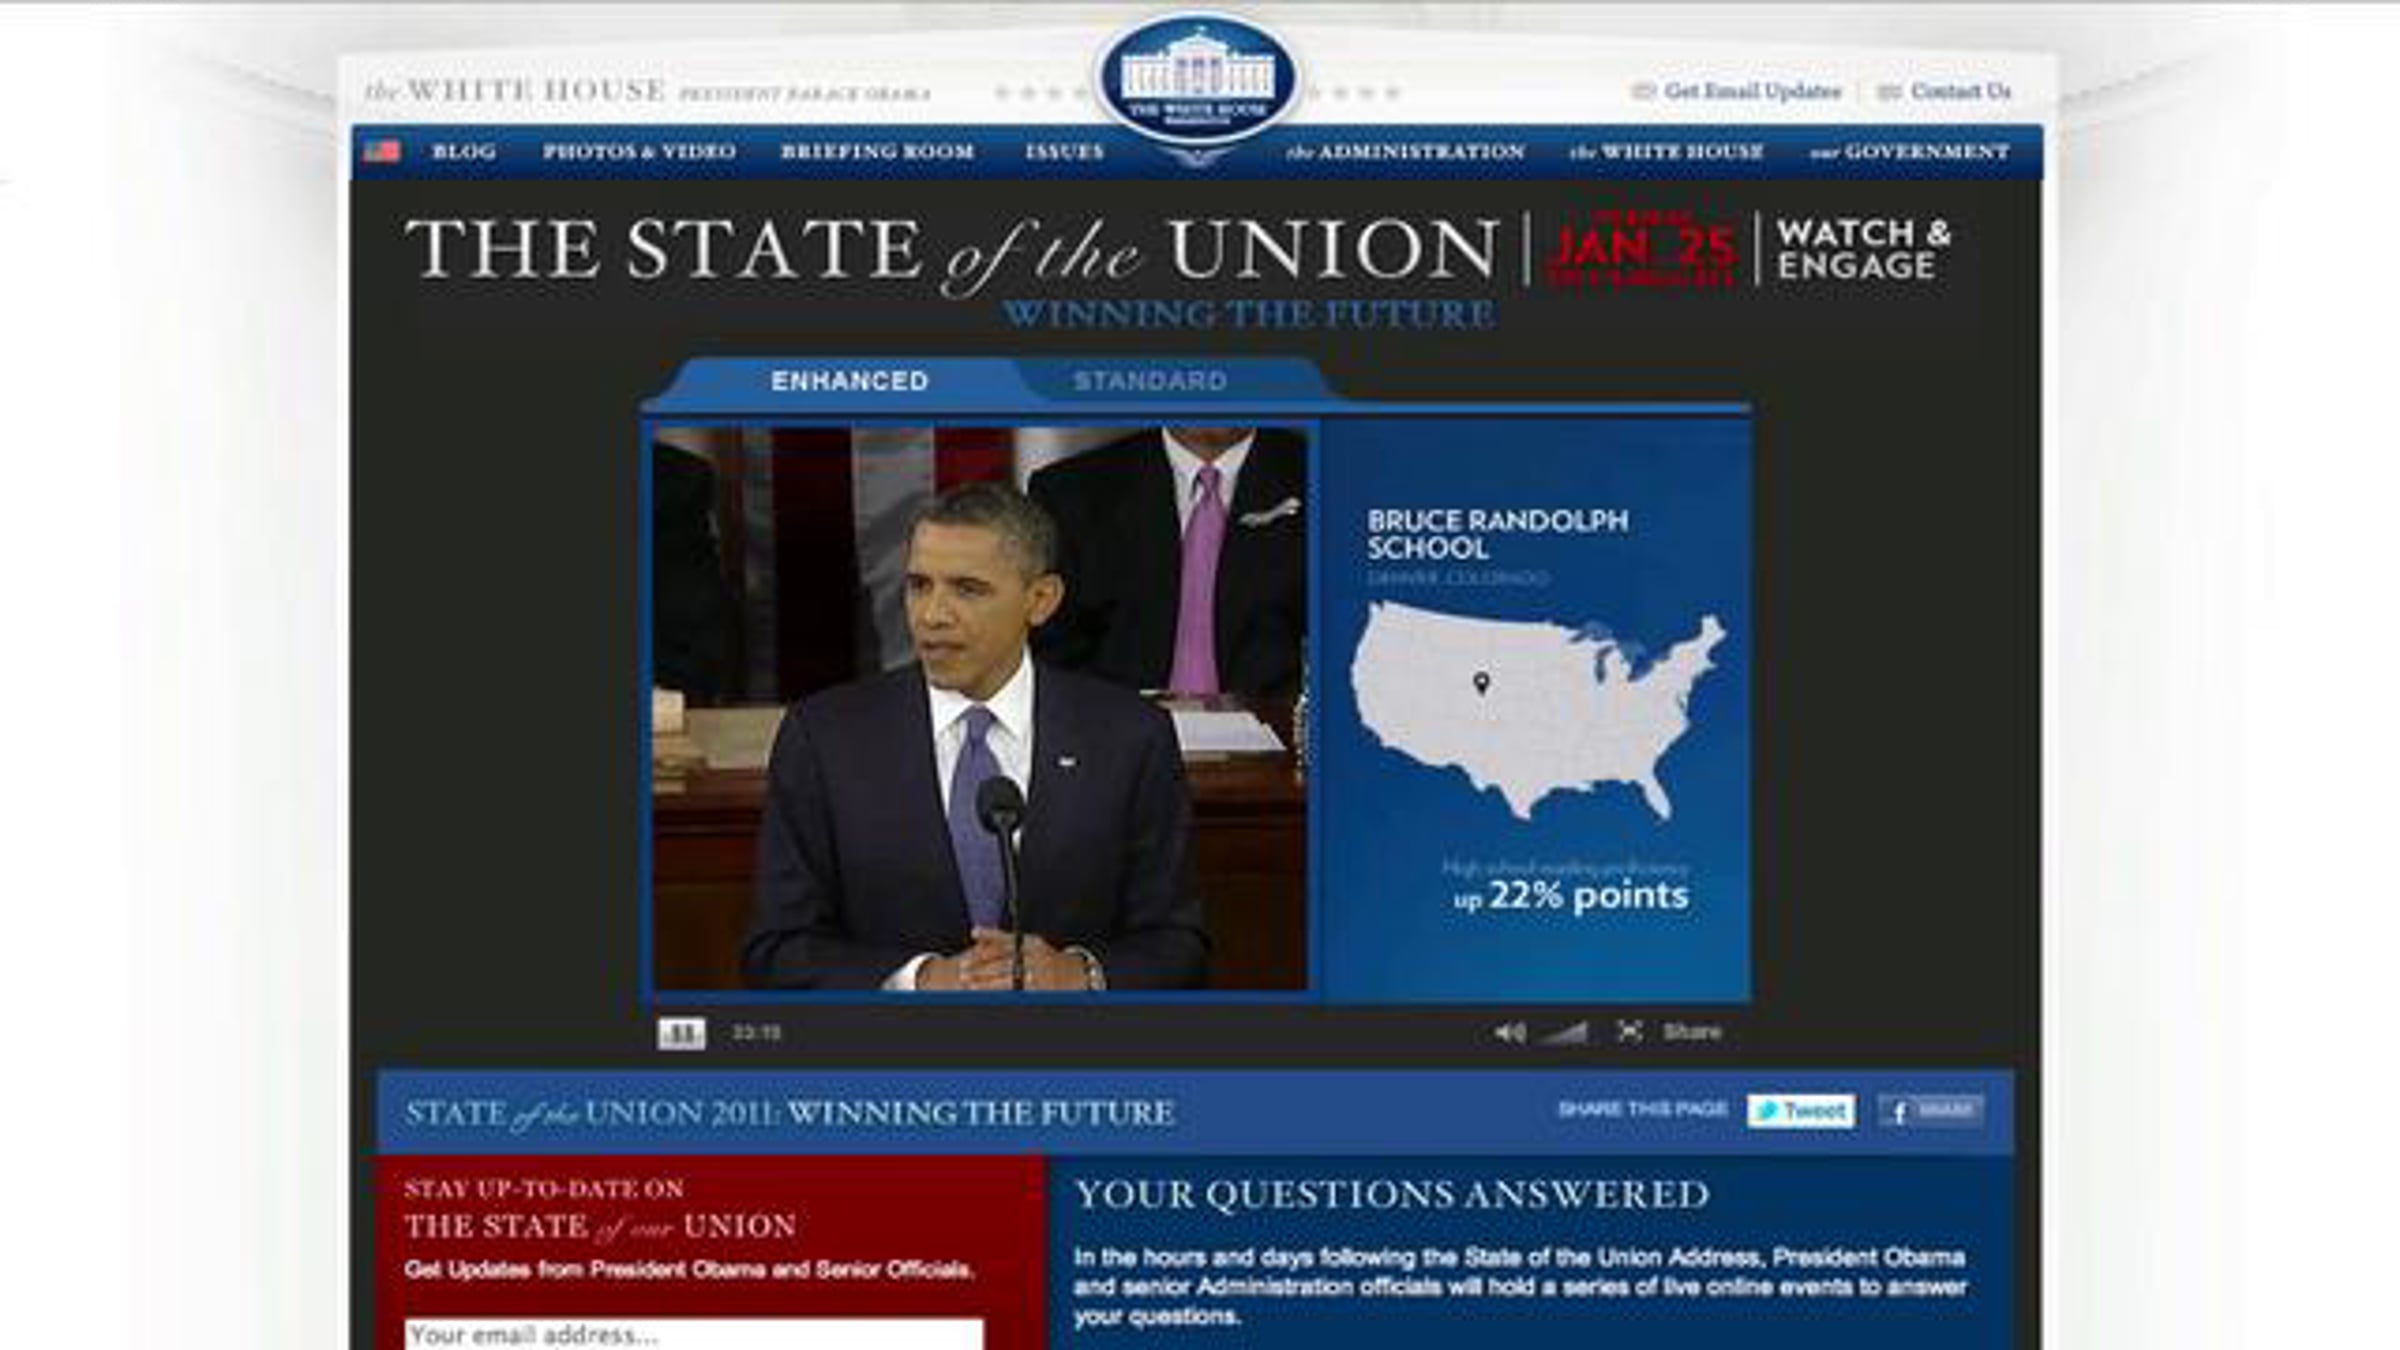2400x1350 pixels.
Task: Open the Briefing Room menu
Action: pyautogui.click(x=877, y=152)
